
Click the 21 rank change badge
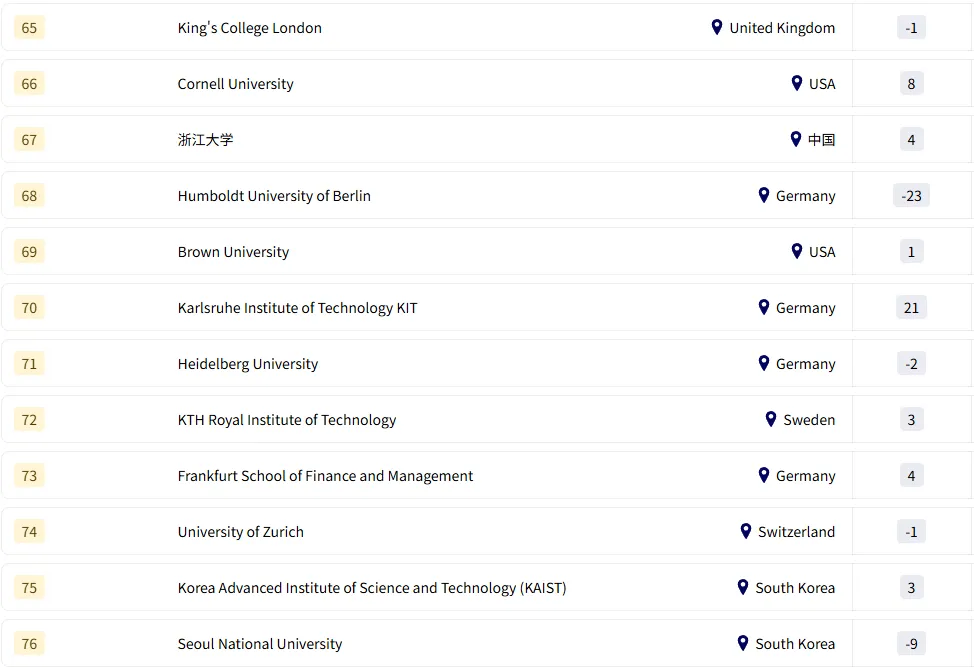coord(911,308)
